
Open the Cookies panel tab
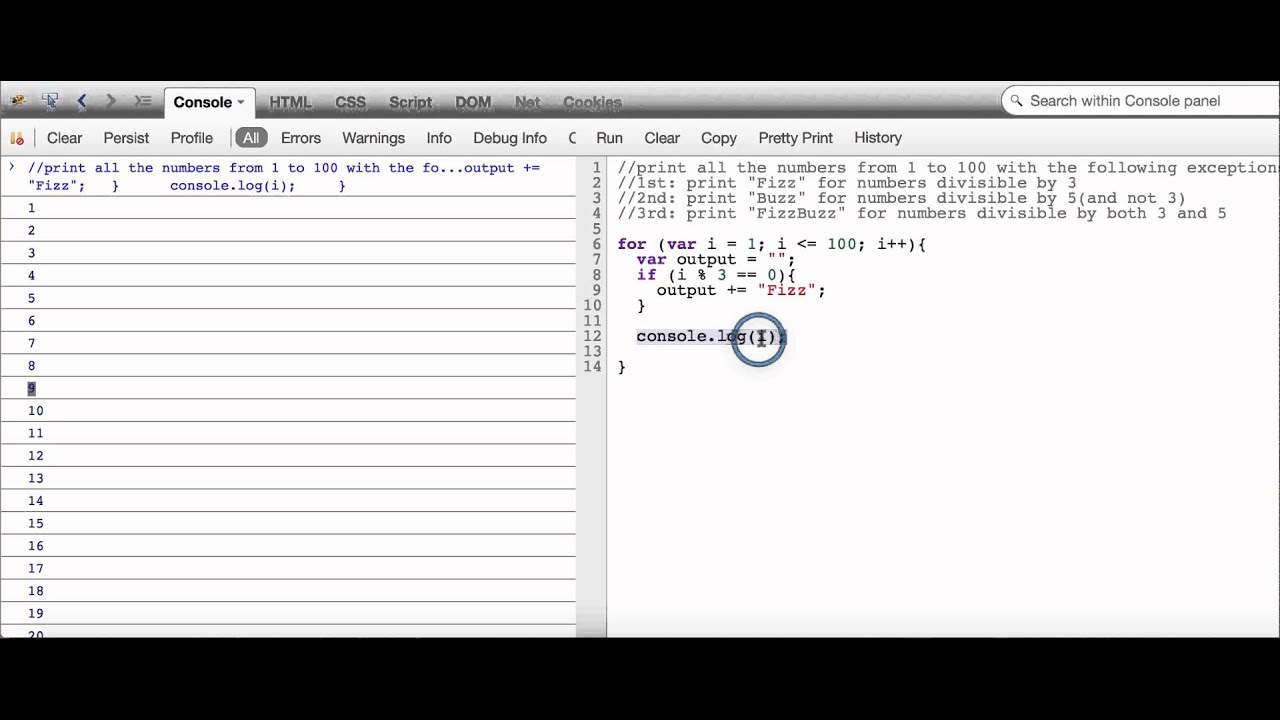coord(592,102)
